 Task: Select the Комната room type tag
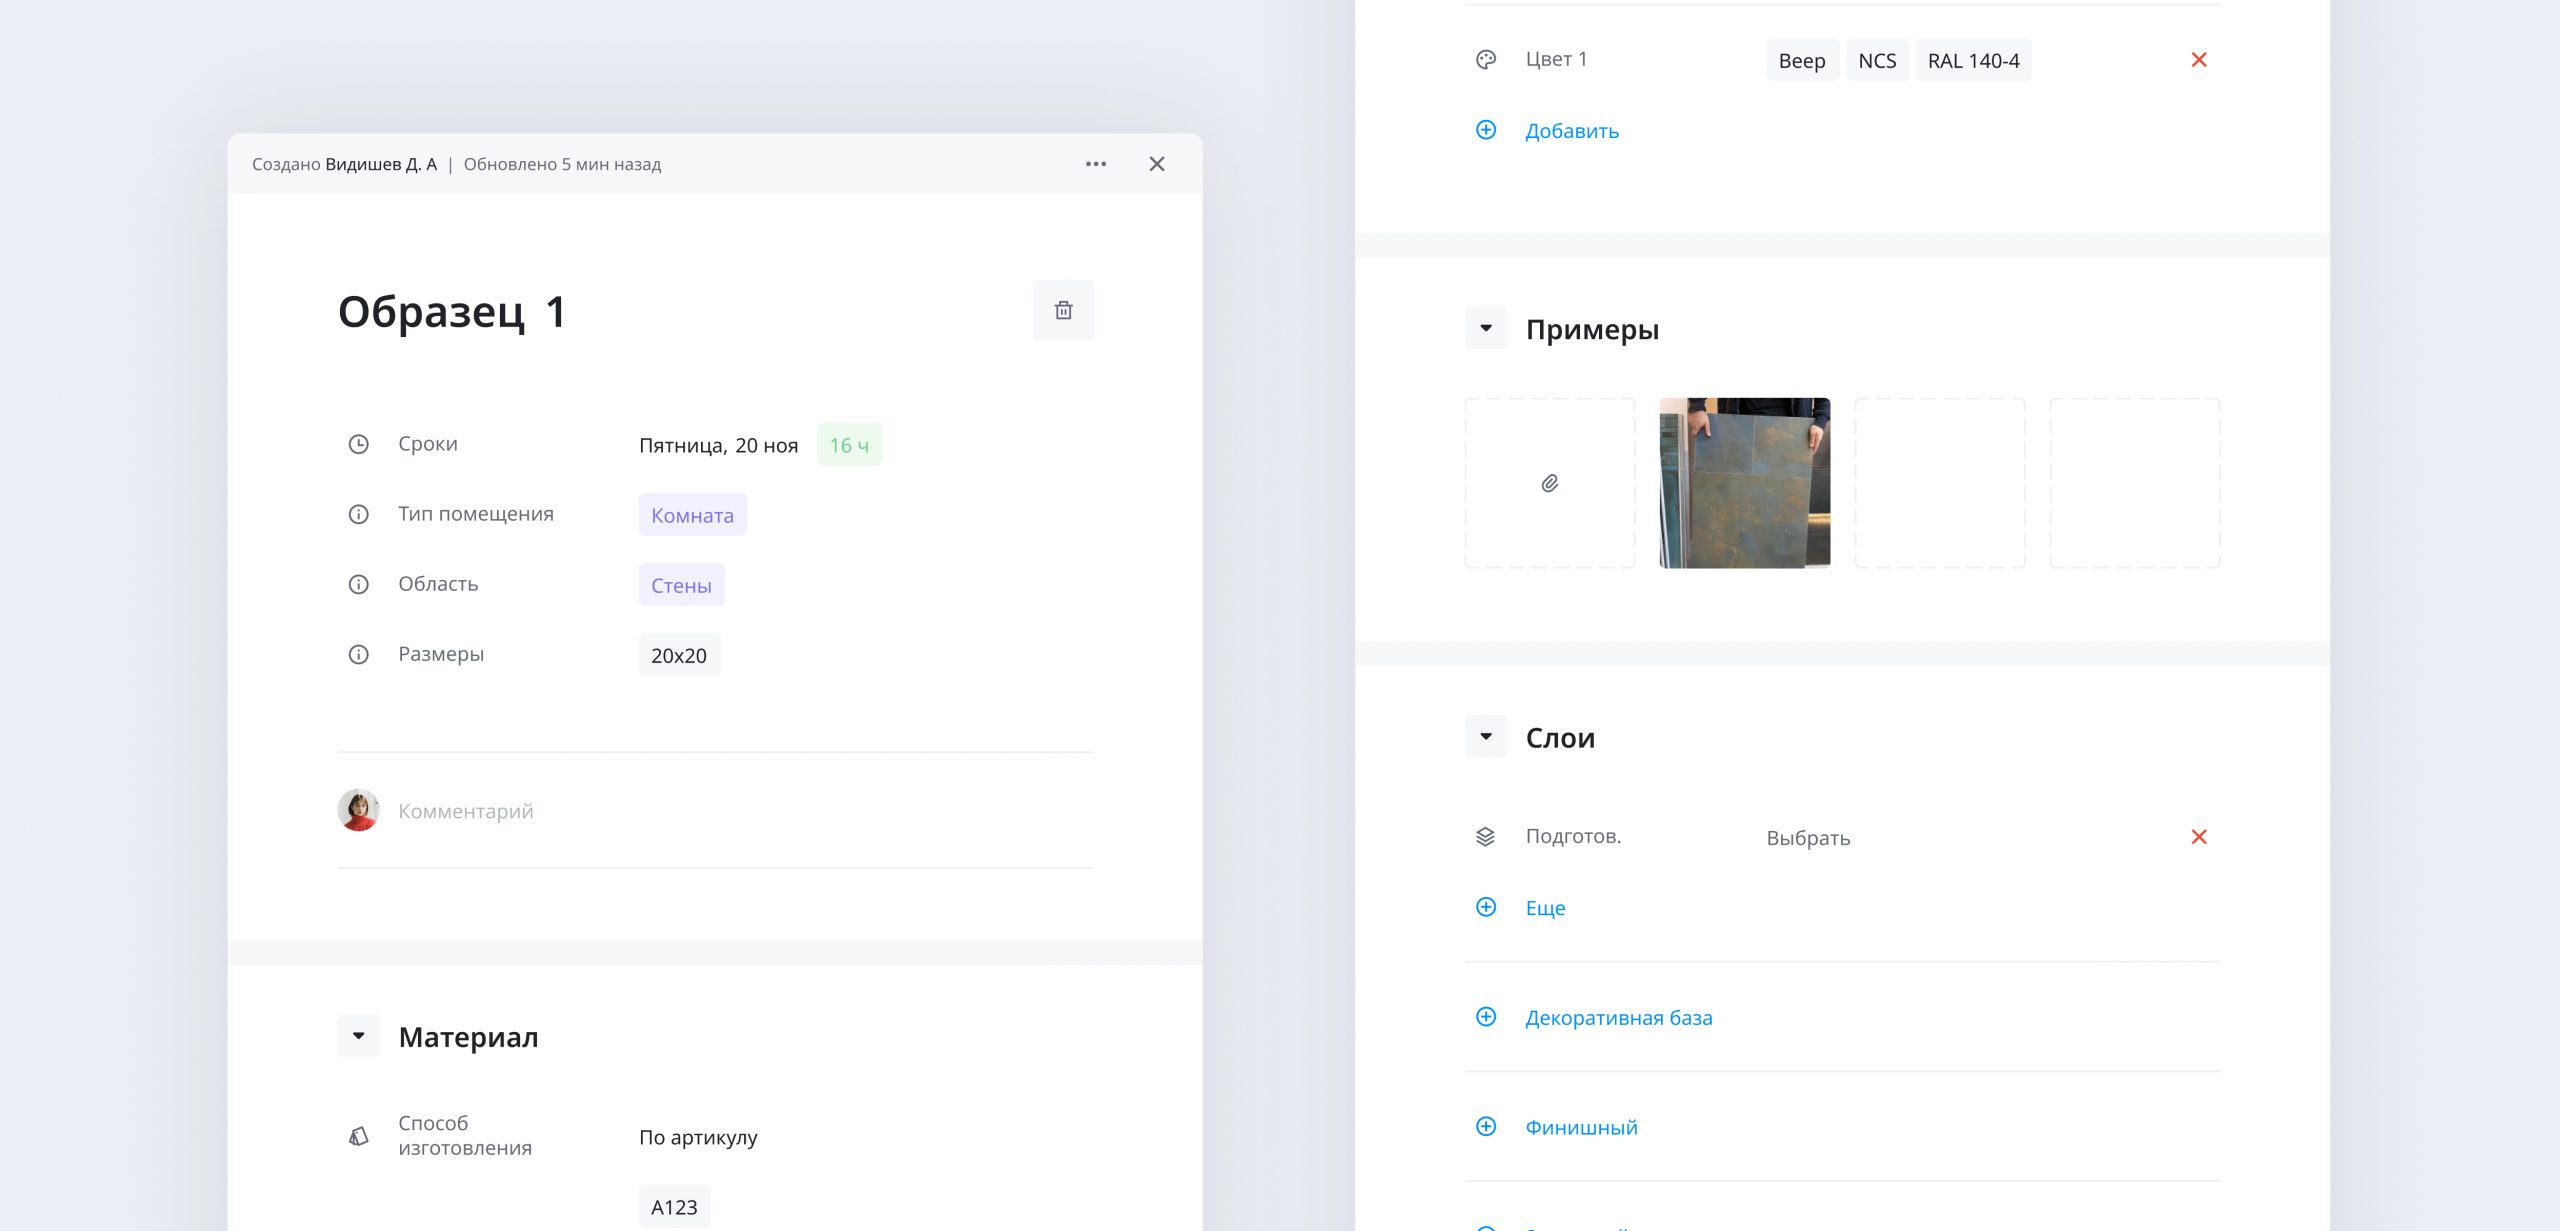pyautogui.click(x=692, y=515)
